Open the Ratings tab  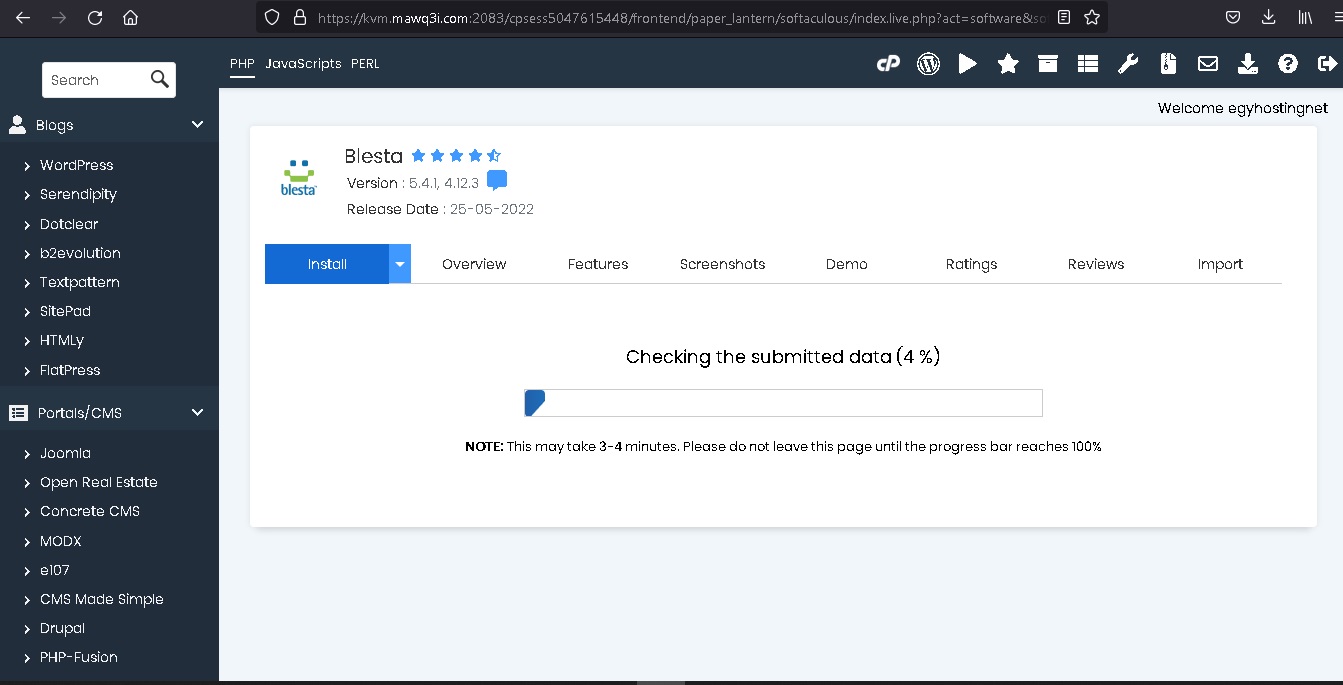tap(971, 264)
